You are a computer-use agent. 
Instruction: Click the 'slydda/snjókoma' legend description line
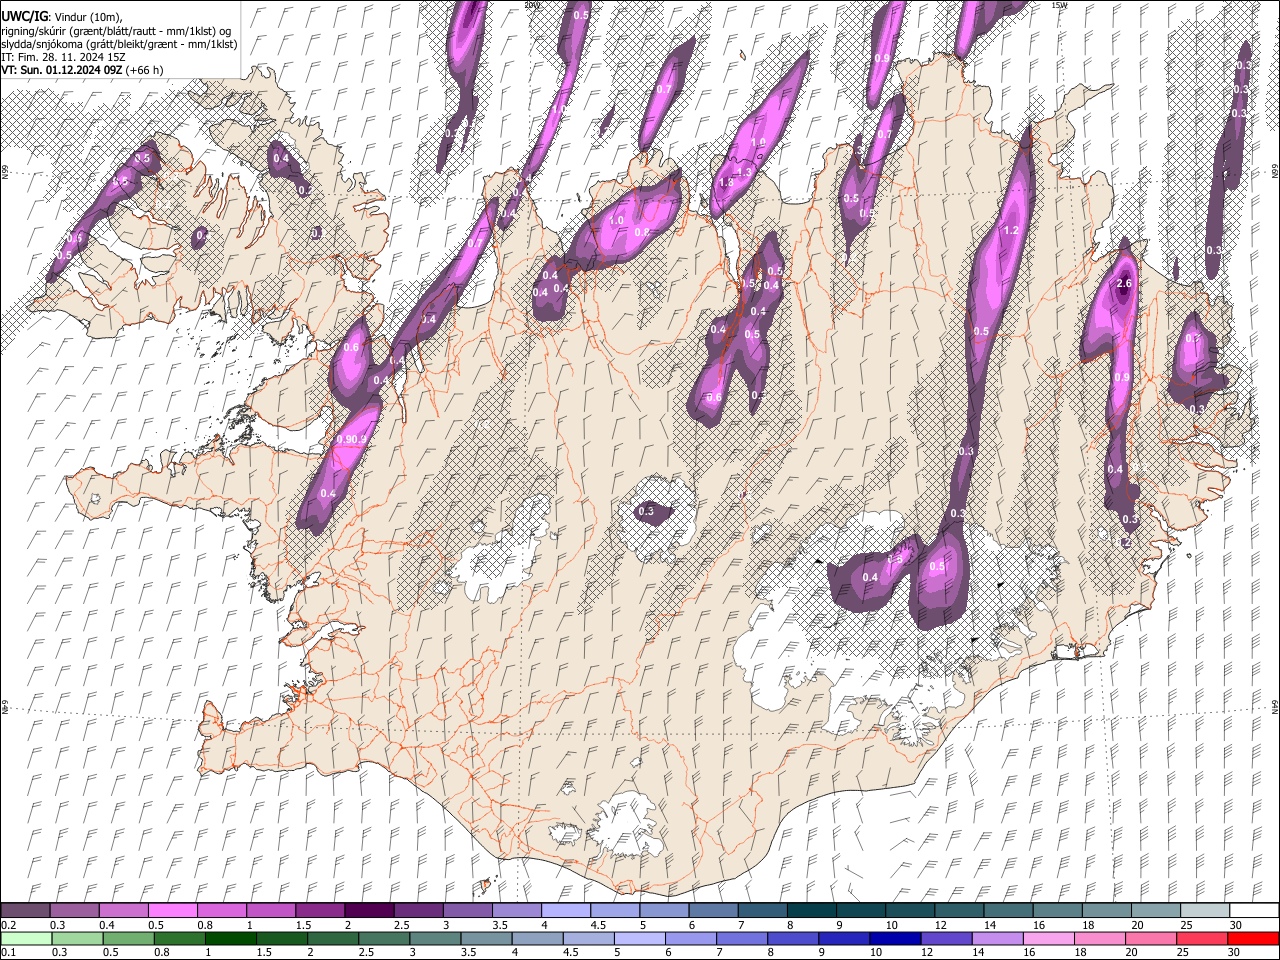[119, 44]
